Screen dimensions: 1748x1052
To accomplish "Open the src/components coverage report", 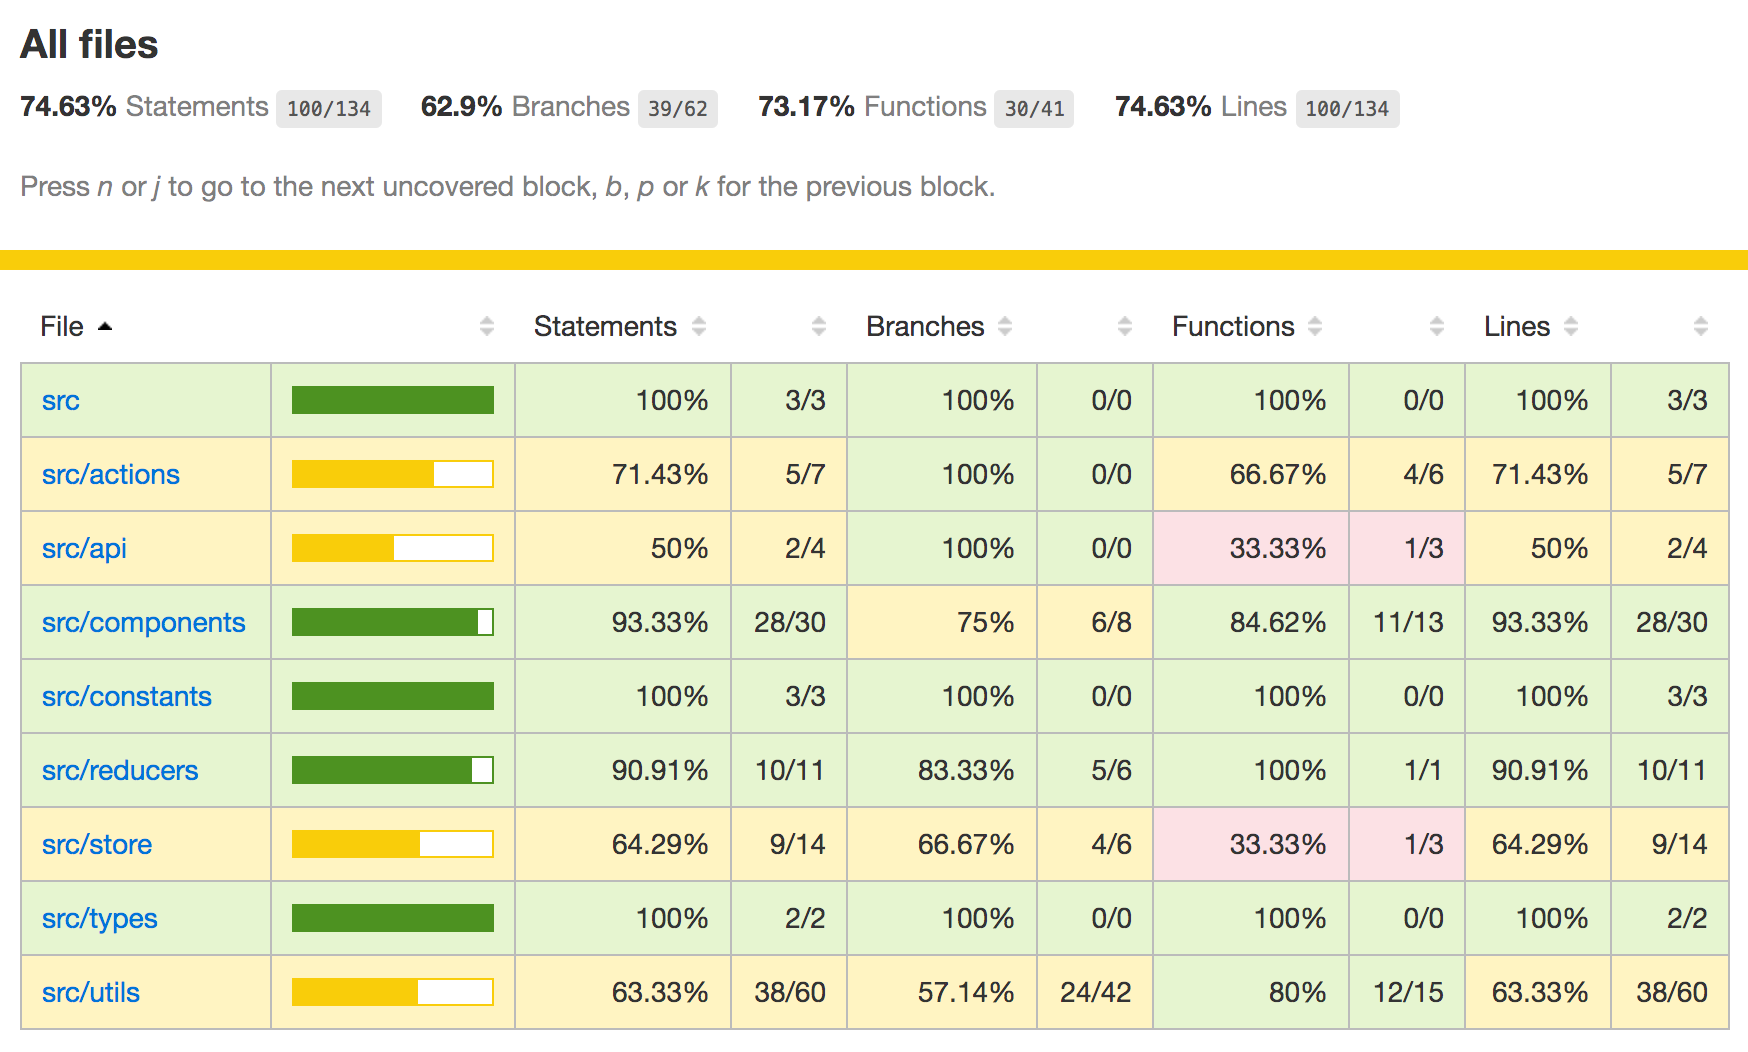I will 144,622.
